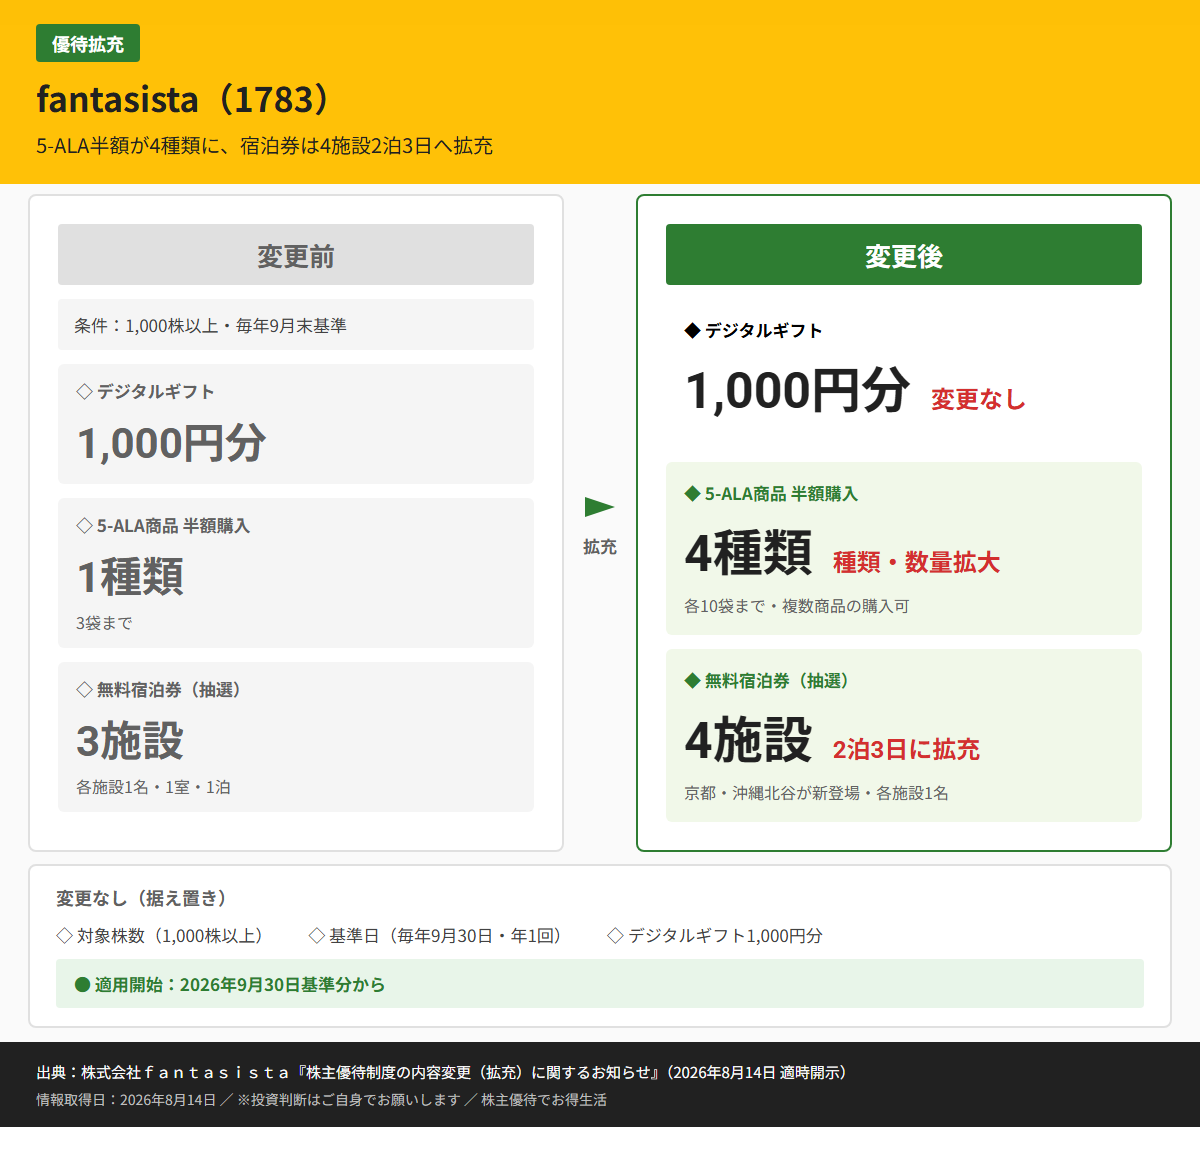
Task: Click green circle beside 適用開始
Action: tap(83, 985)
